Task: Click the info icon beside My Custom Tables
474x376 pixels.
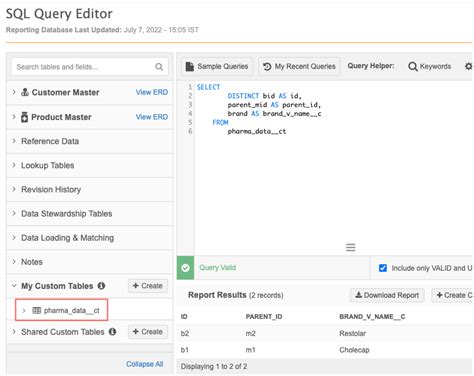Action: point(101,286)
